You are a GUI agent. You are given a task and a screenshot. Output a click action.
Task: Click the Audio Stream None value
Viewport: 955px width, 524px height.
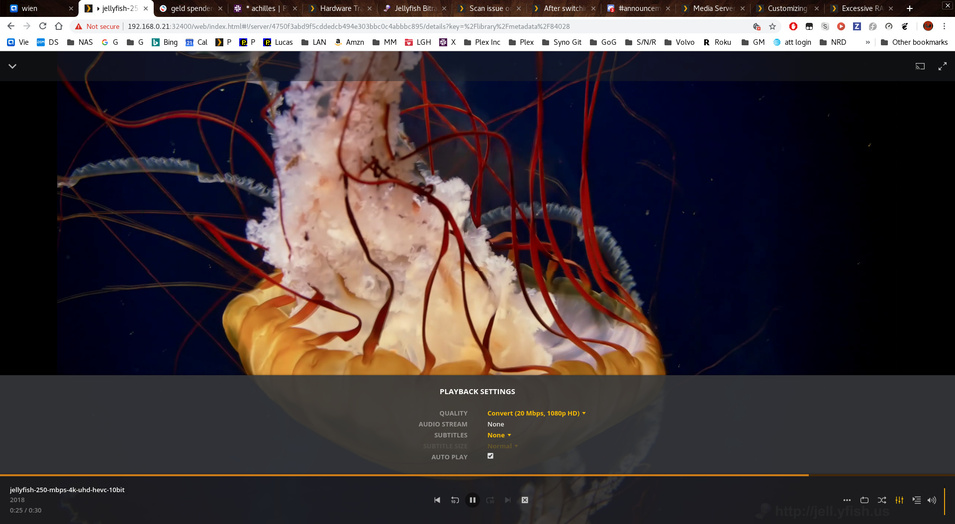pos(495,424)
